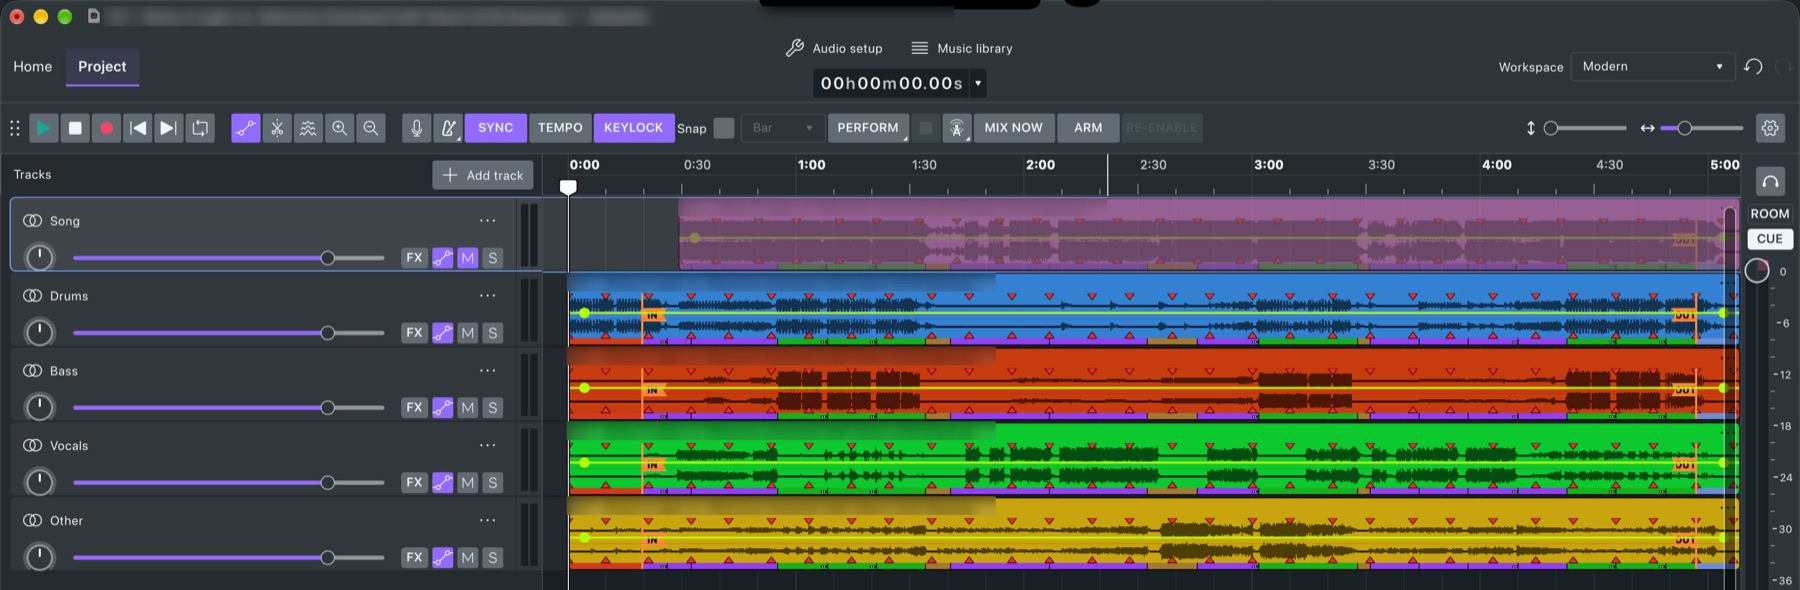Image resolution: width=1800 pixels, height=590 pixels.
Task: Skip to start of the project
Action: click(x=138, y=128)
